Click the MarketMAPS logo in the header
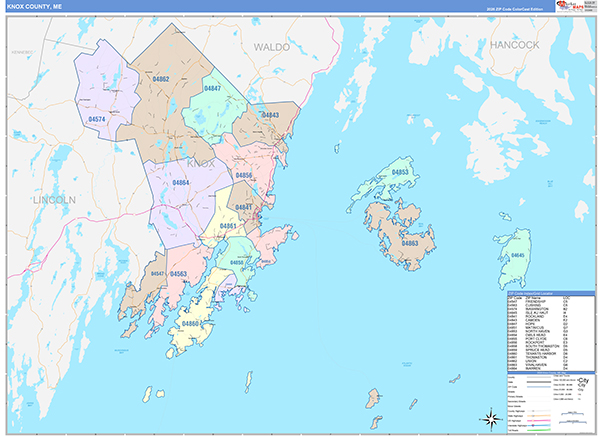This screenshot has height=436, width=600. coord(569,6)
